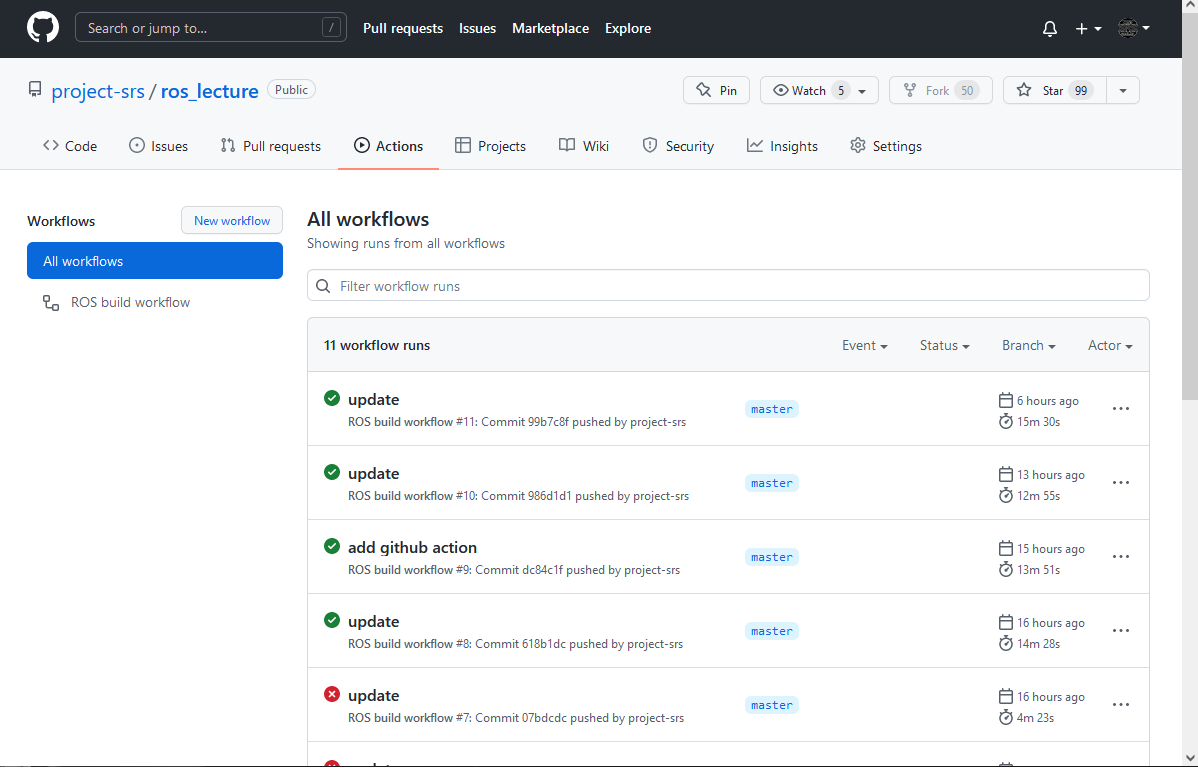Open the plus create-new menu
The height and width of the screenshot is (768, 1198).
click(x=1088, y=28)
